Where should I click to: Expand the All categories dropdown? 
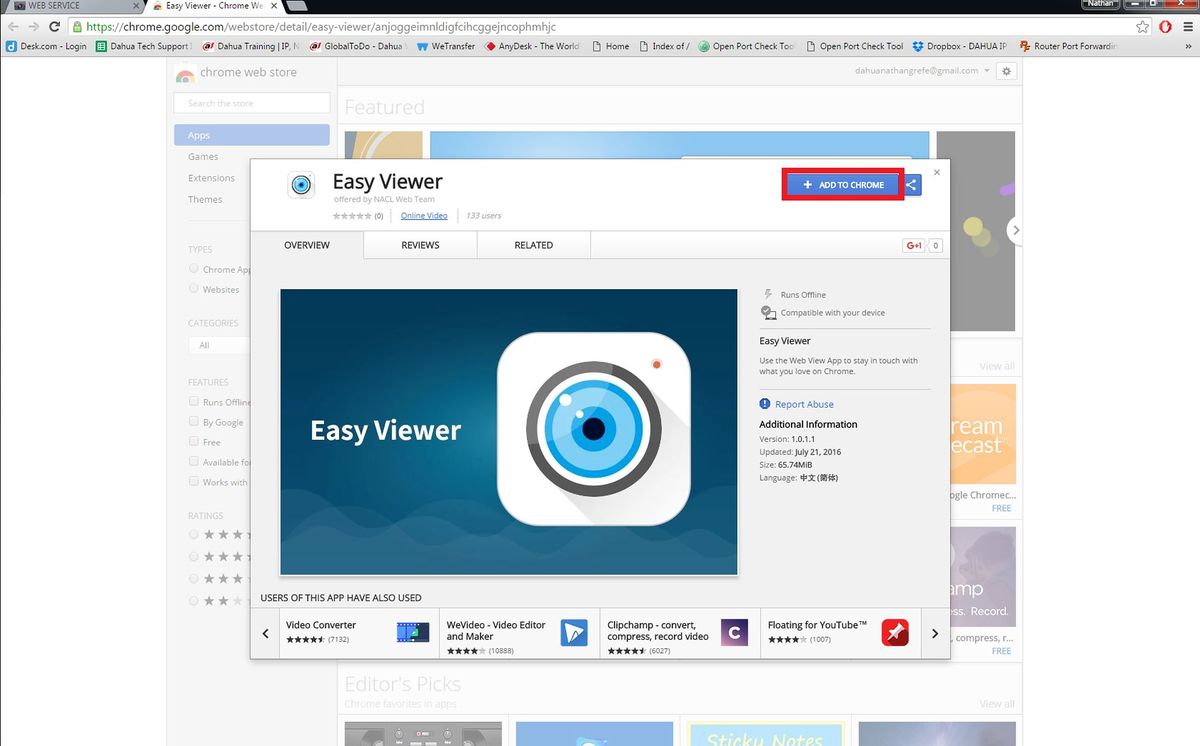(218, 345)
